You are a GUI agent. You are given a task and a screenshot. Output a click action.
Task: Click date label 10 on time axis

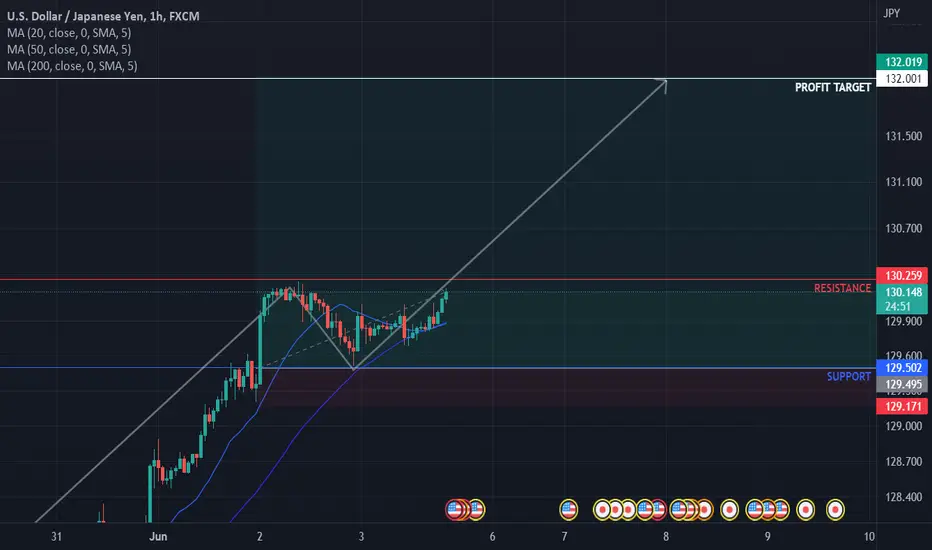click(869, 536)
